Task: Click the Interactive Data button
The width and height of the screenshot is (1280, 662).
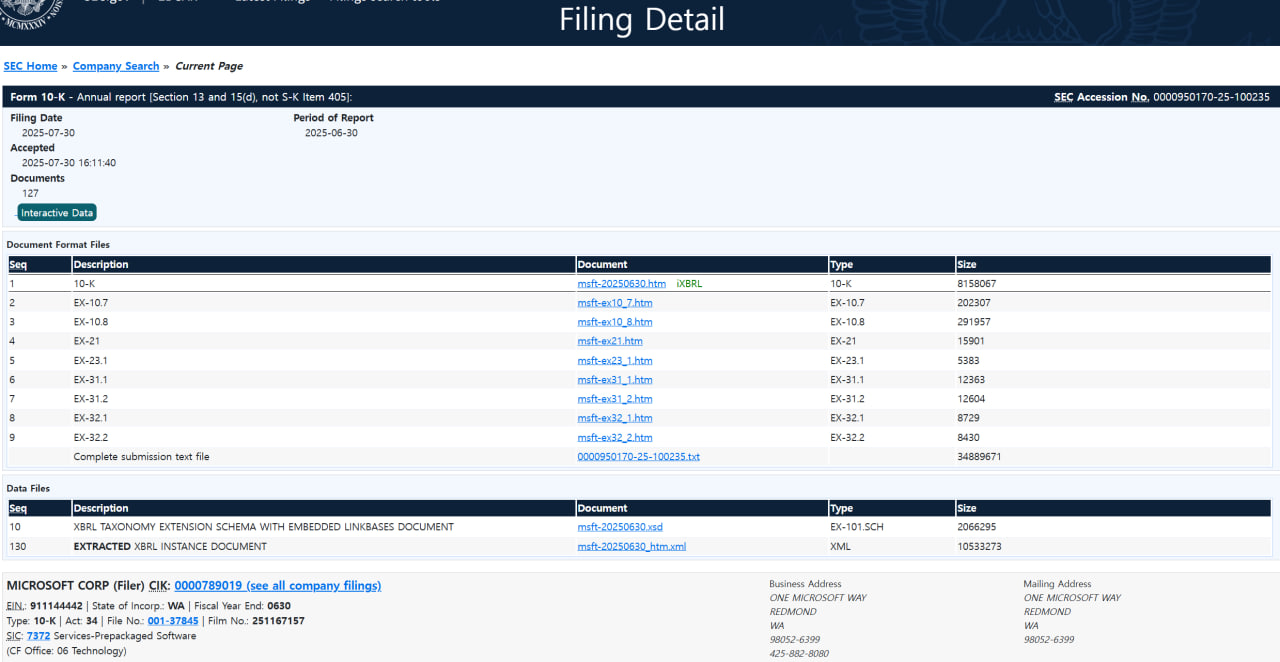Action: pyautogui.click(x=57, y=213)
